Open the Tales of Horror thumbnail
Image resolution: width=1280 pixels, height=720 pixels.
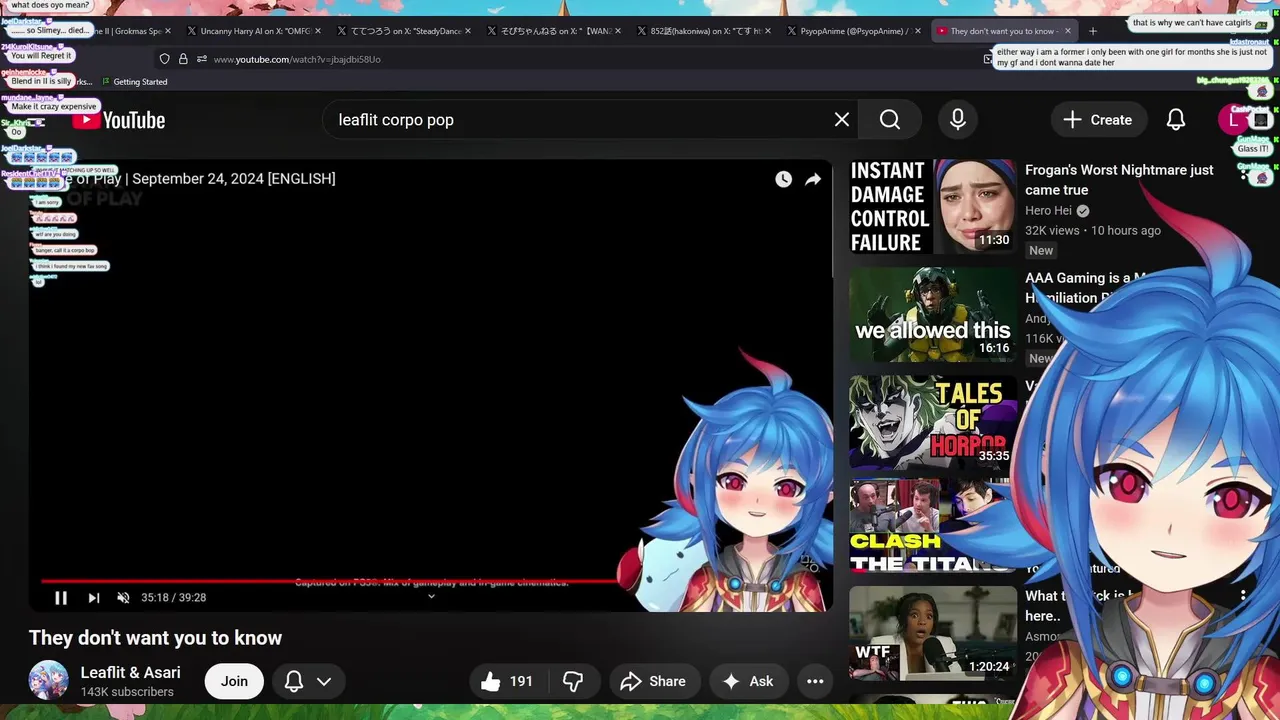(x=933, y=423)
